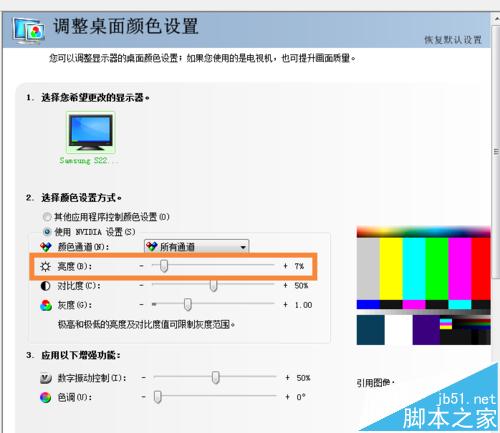Screen dimensions: 500x433
Task: Click the 色调 hue color wheel icon
Action: pos(46,397)
